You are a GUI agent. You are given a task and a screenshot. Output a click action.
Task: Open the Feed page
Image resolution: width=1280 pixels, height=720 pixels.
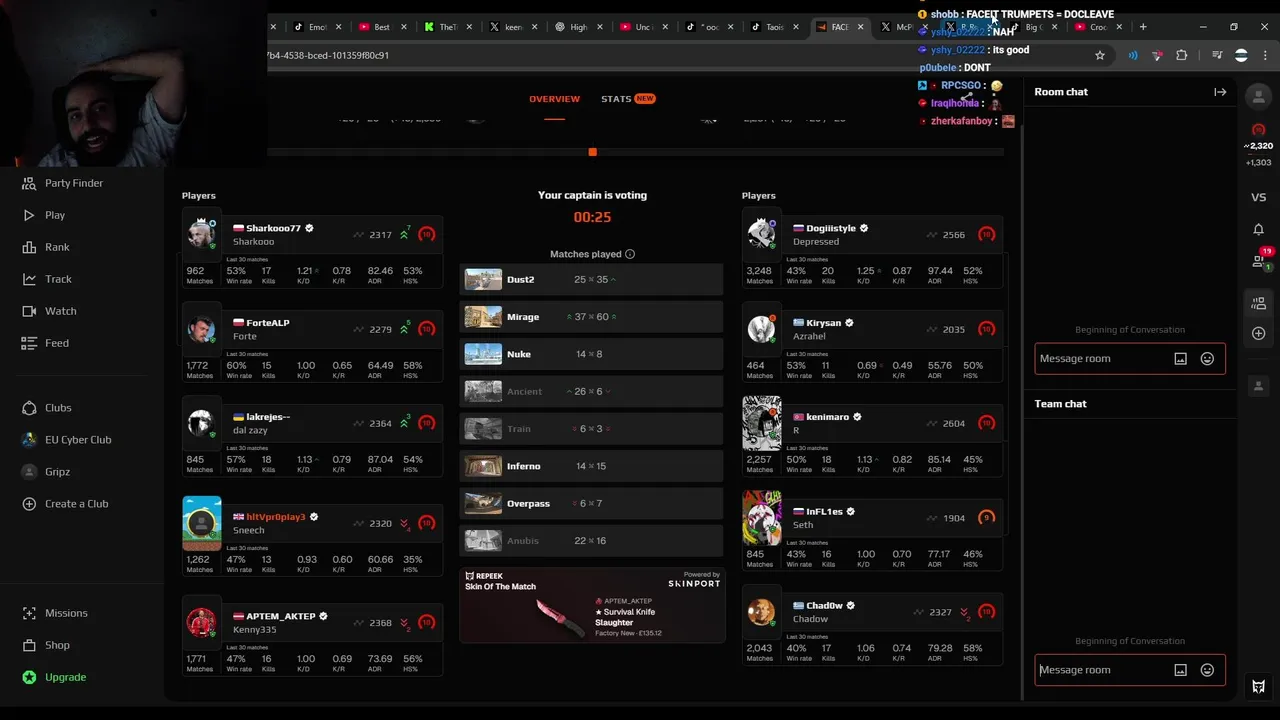click(57, 343)
